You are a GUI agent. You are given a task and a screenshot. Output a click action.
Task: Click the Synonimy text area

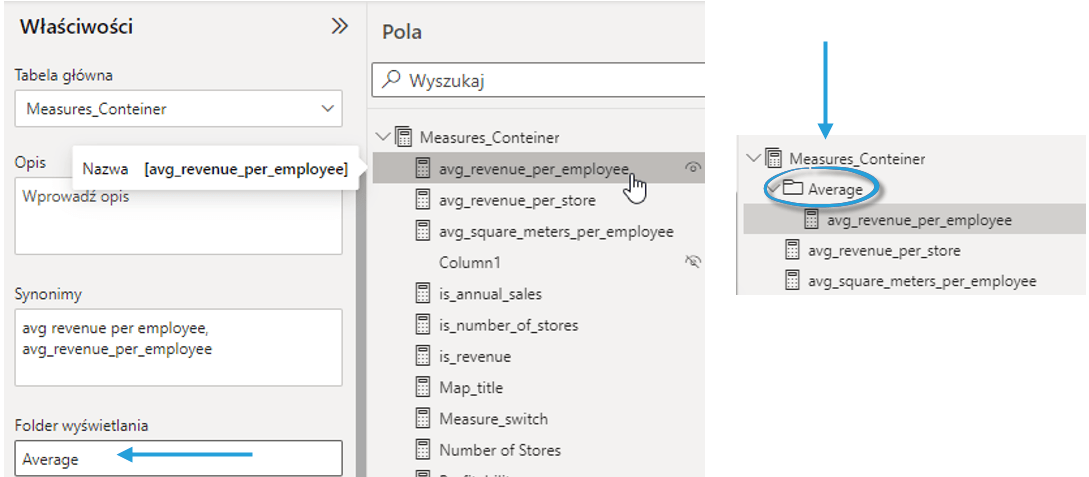click(x=179, y=348)
